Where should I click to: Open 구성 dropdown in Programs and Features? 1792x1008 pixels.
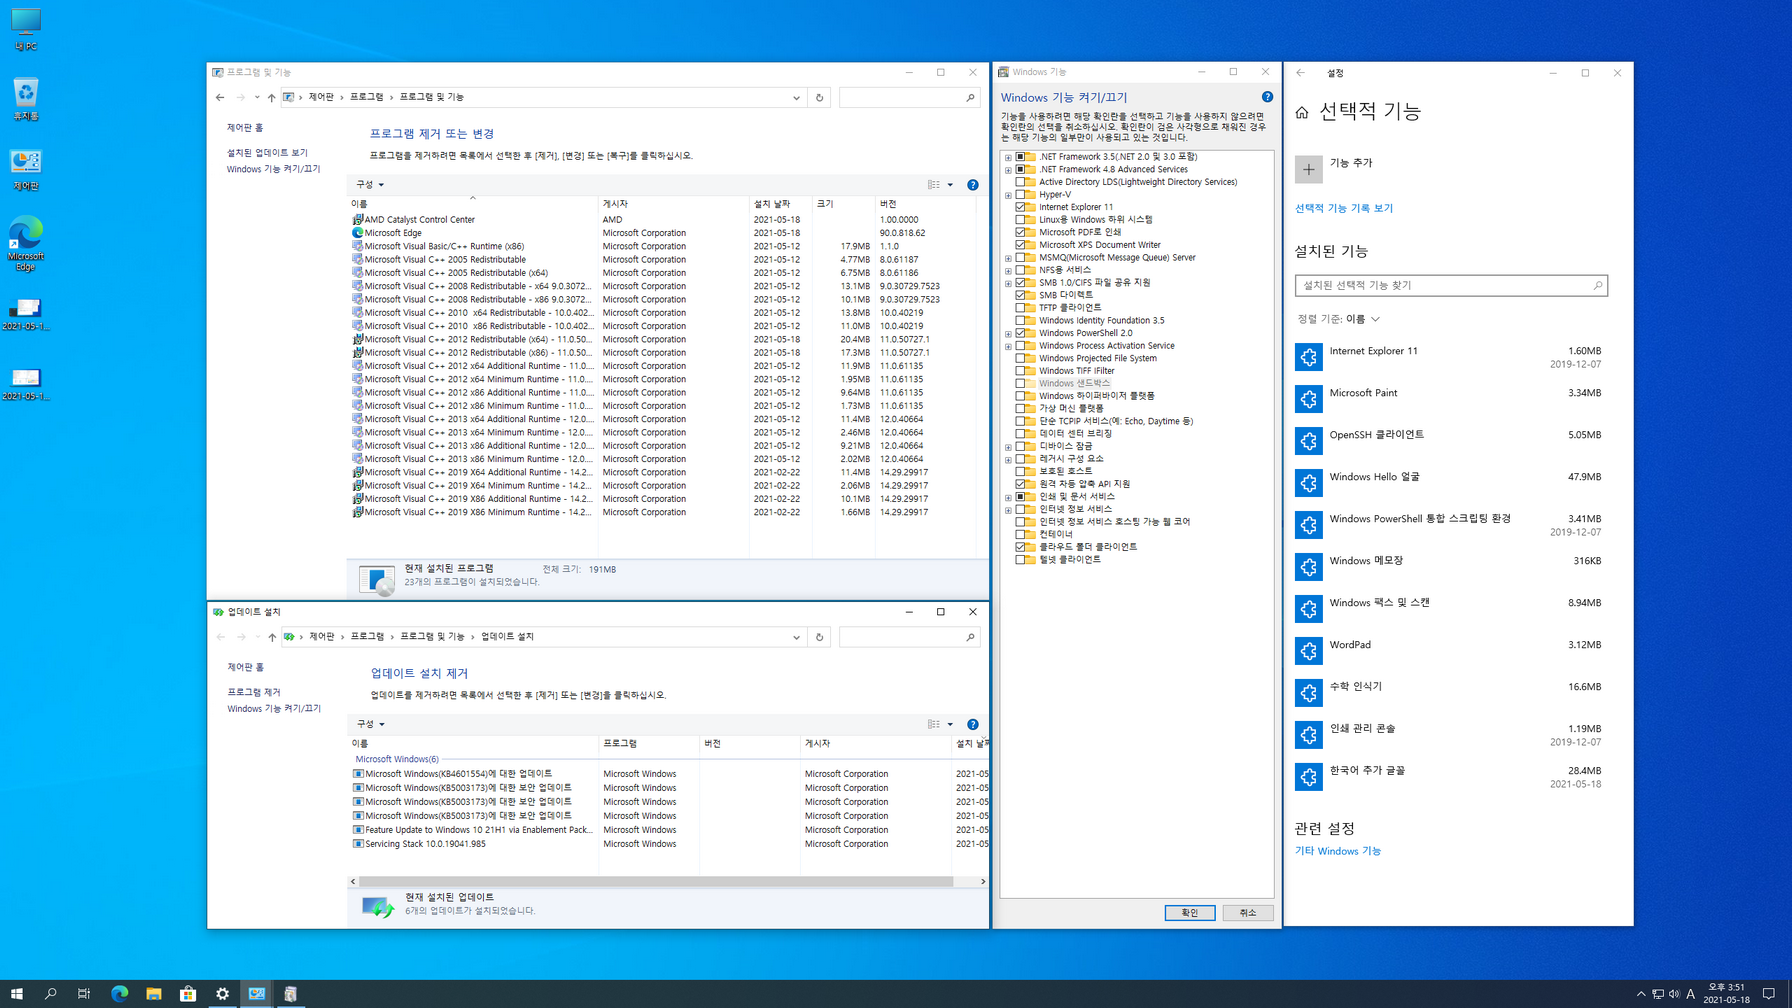[370, 185]
